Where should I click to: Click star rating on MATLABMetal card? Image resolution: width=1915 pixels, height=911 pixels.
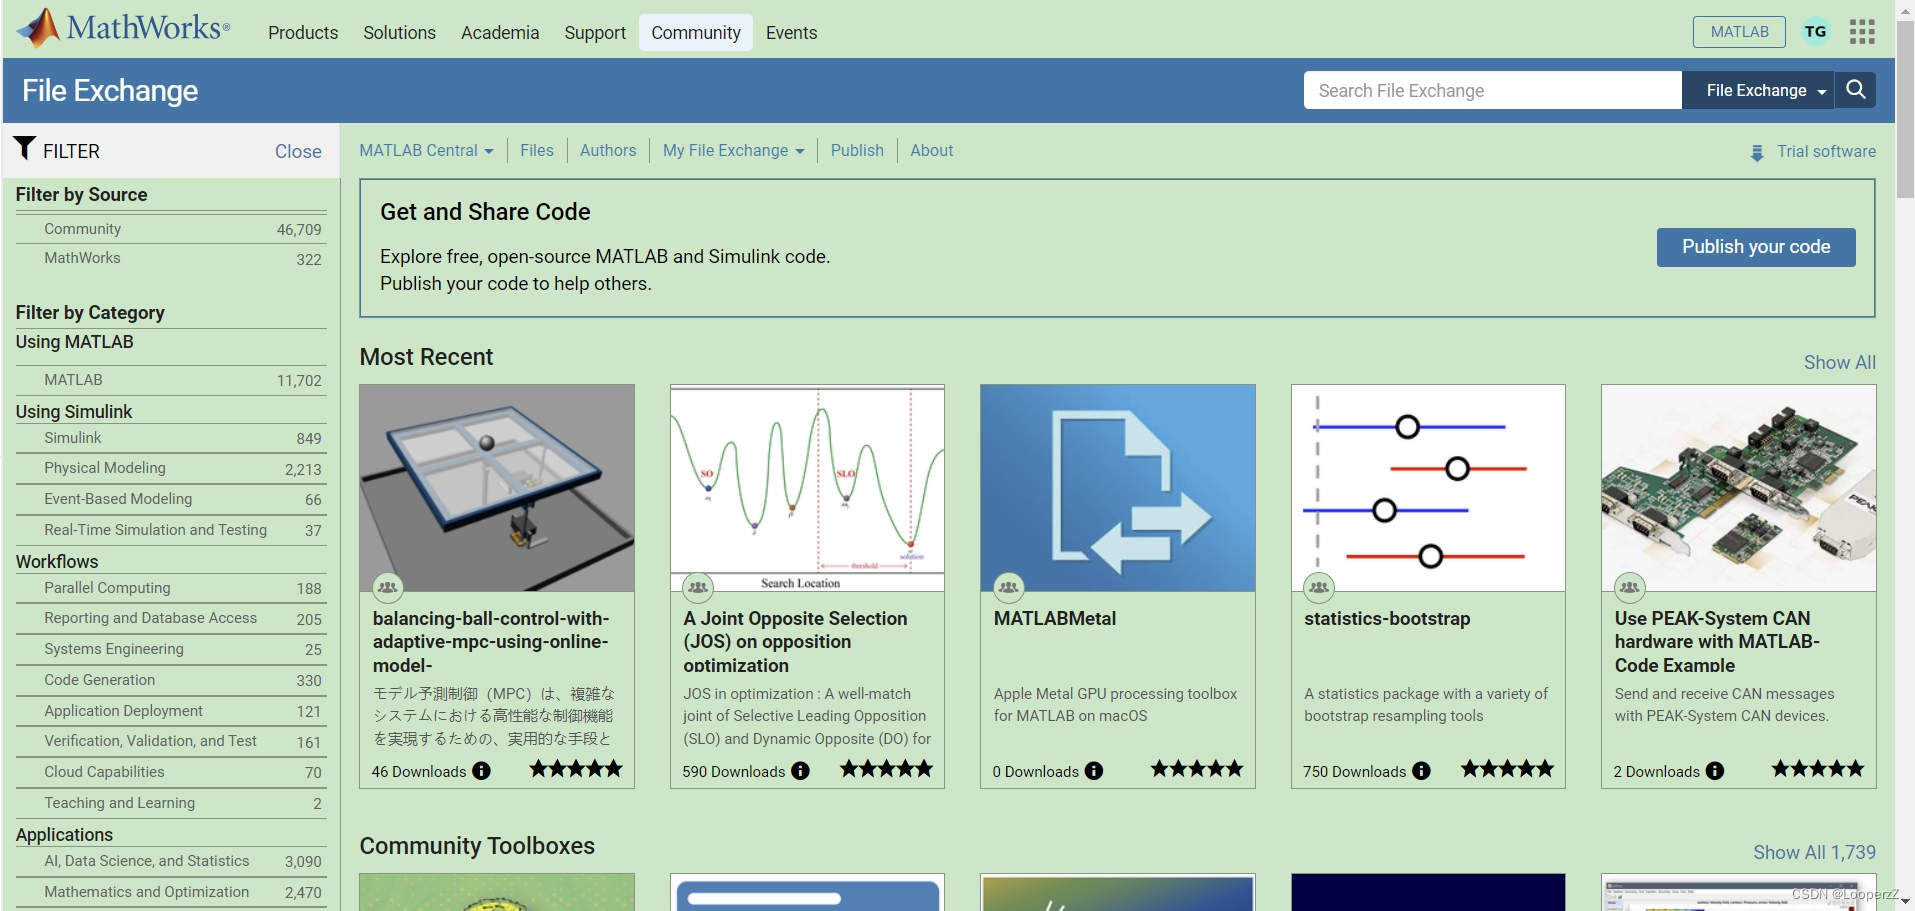(x=1197, y=769)
